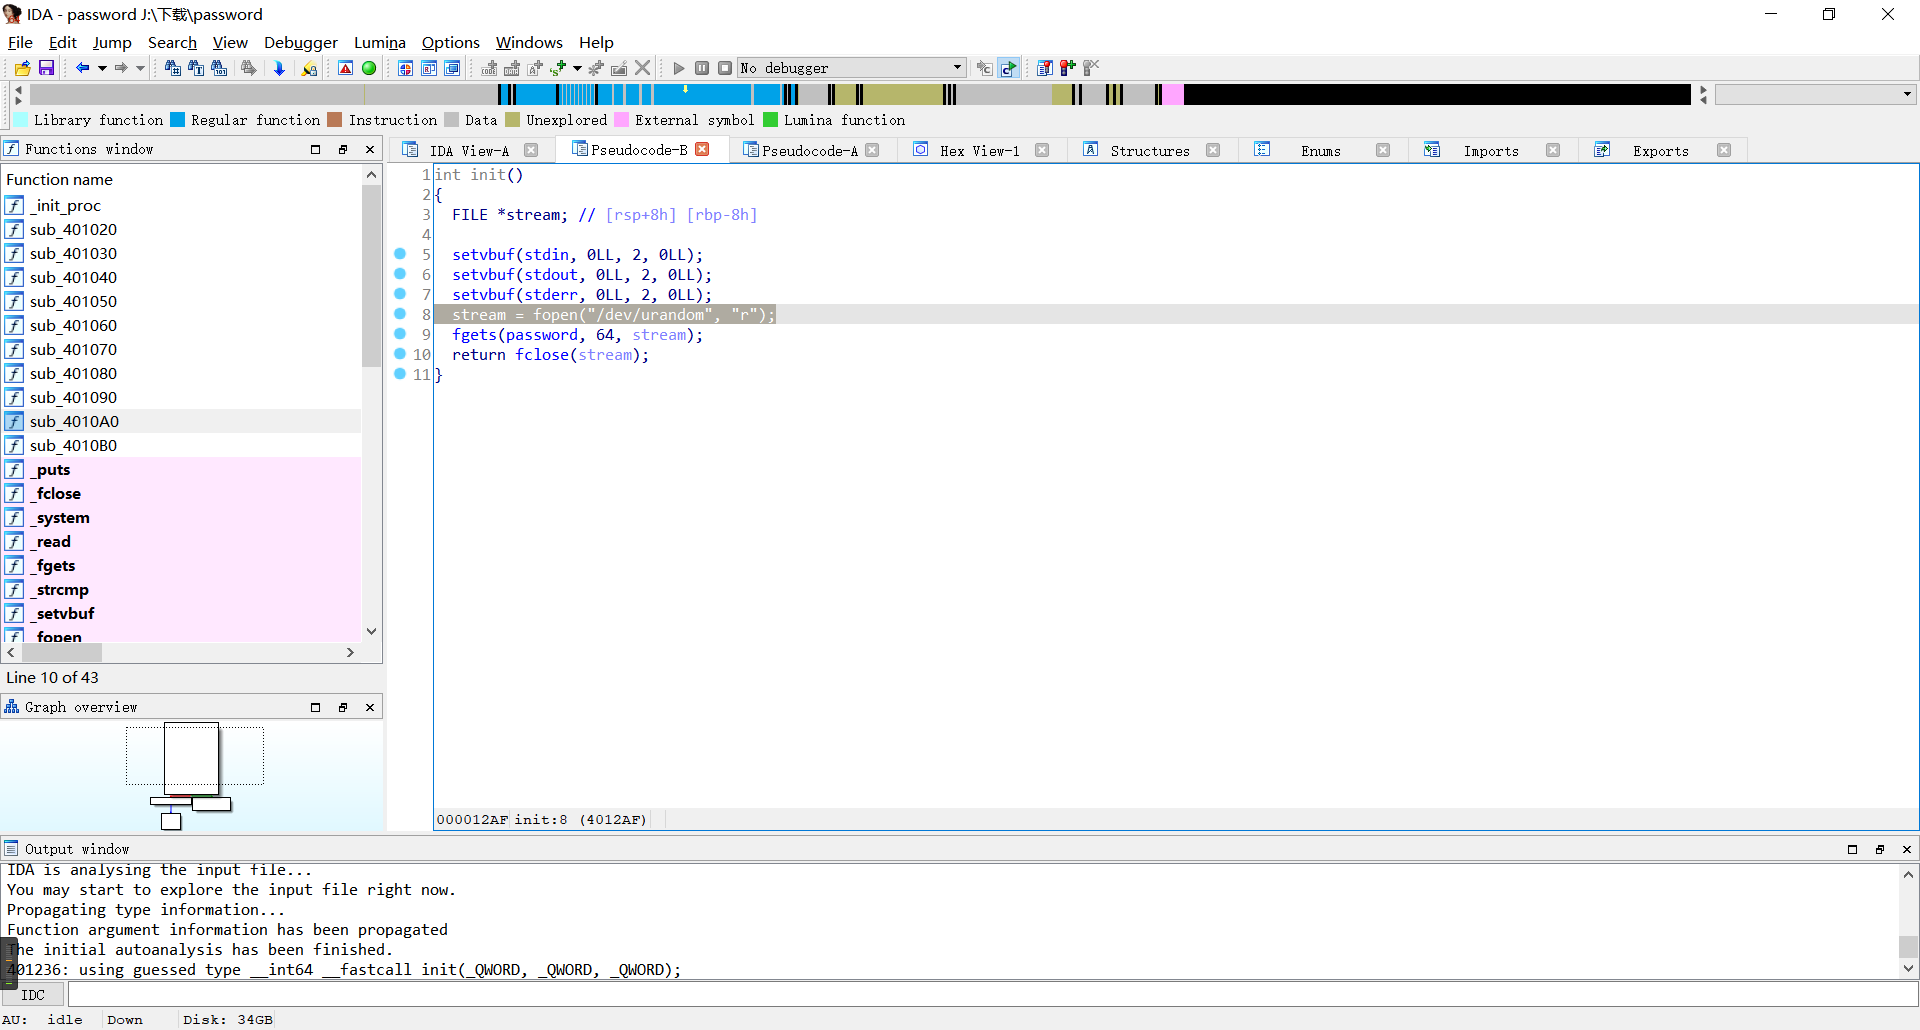
Task: Close the Pseudocode-B tab
Action: point(703,150)
